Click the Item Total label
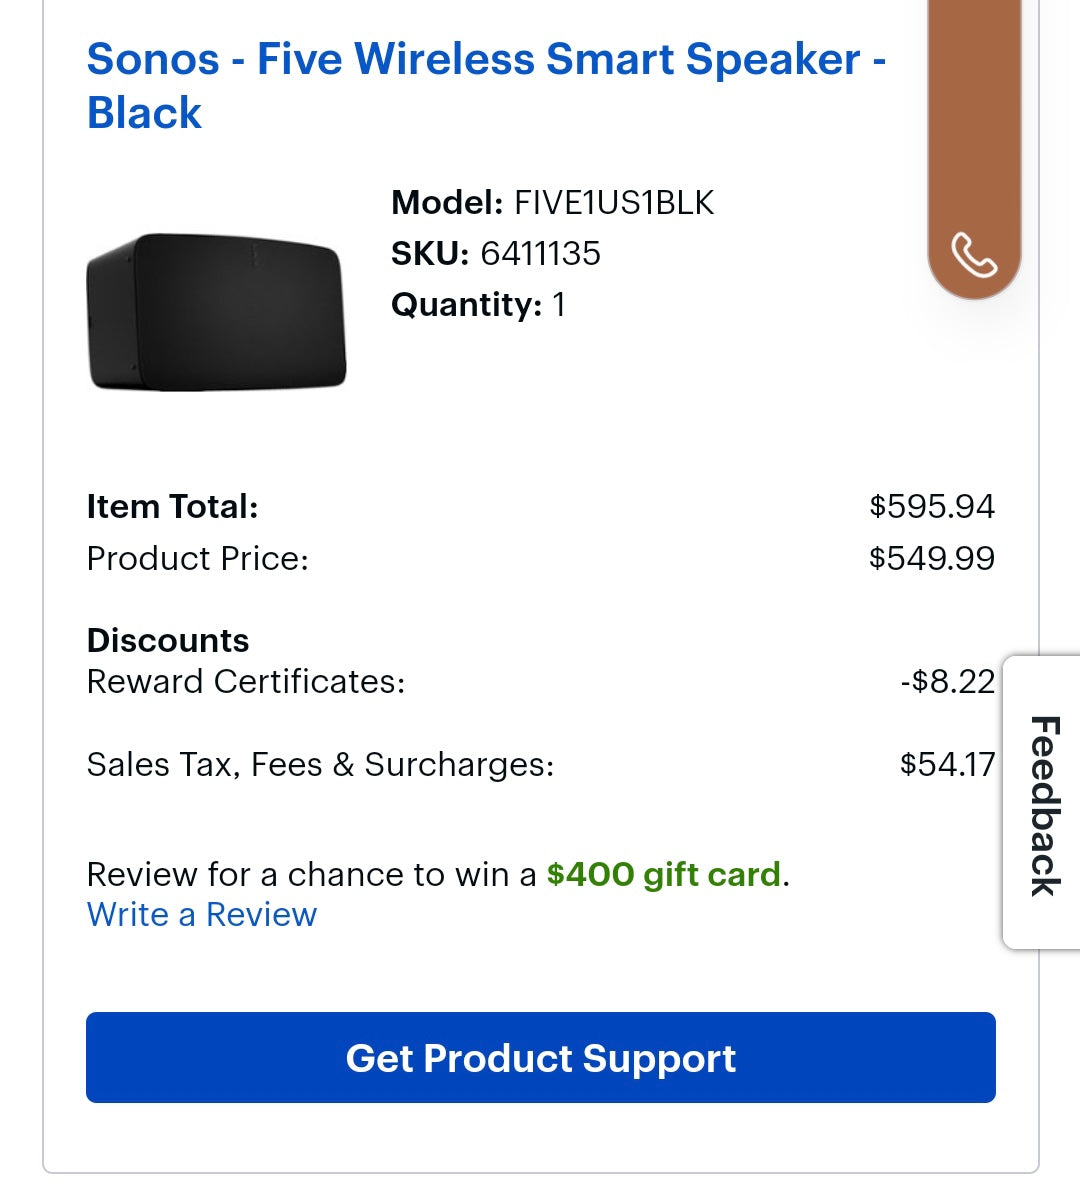 pyautogui.click(x=173, y=506)
